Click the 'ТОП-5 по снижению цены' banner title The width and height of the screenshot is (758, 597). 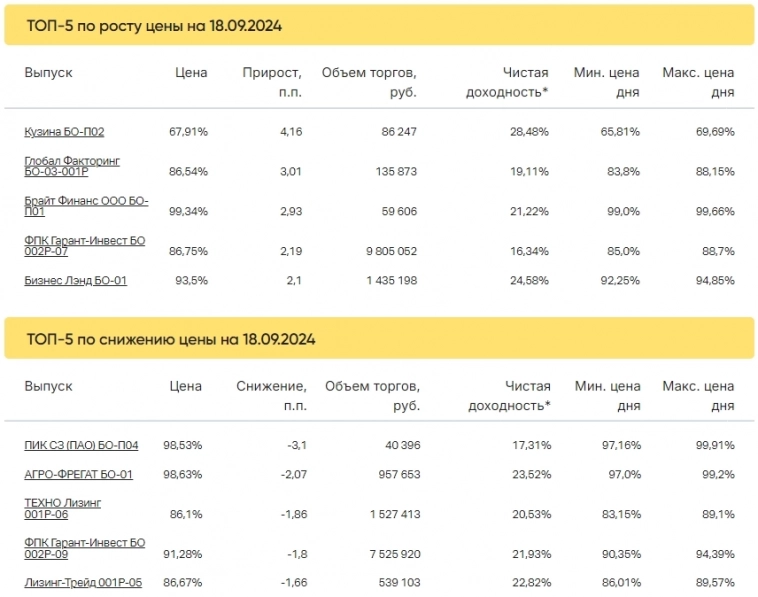(170, 339)
